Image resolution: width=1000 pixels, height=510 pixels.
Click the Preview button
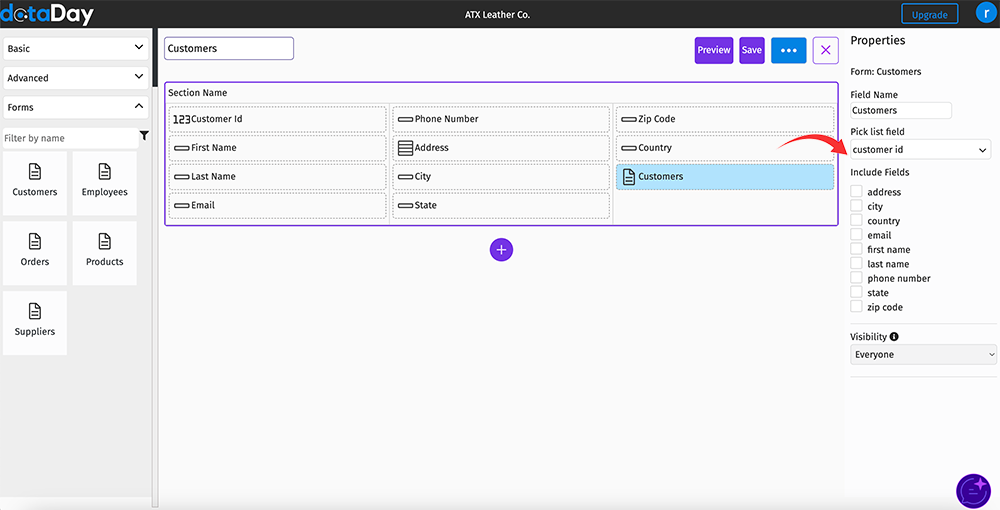click(x=714, y=50)
